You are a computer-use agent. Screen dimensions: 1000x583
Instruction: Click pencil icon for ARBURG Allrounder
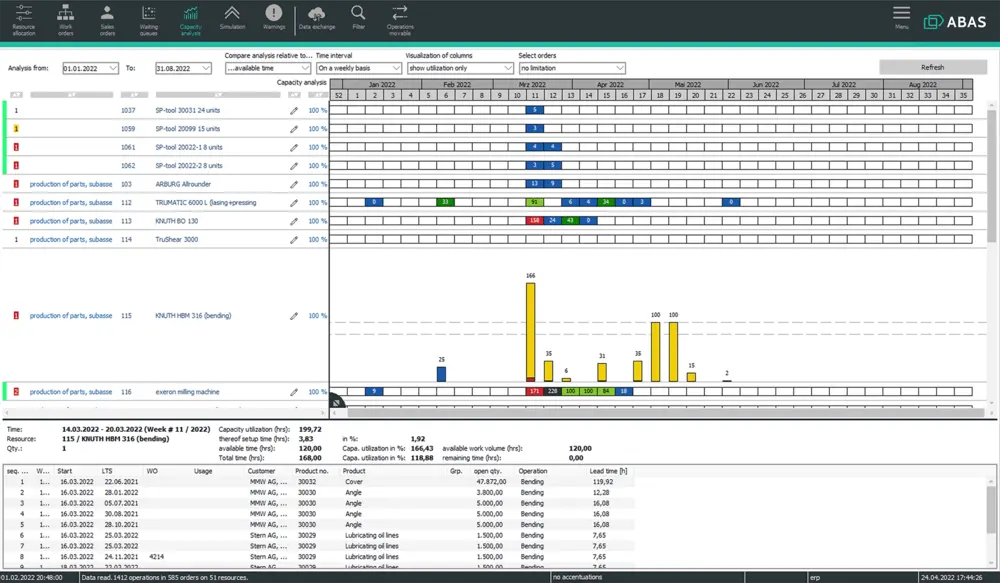pos(294,184)
